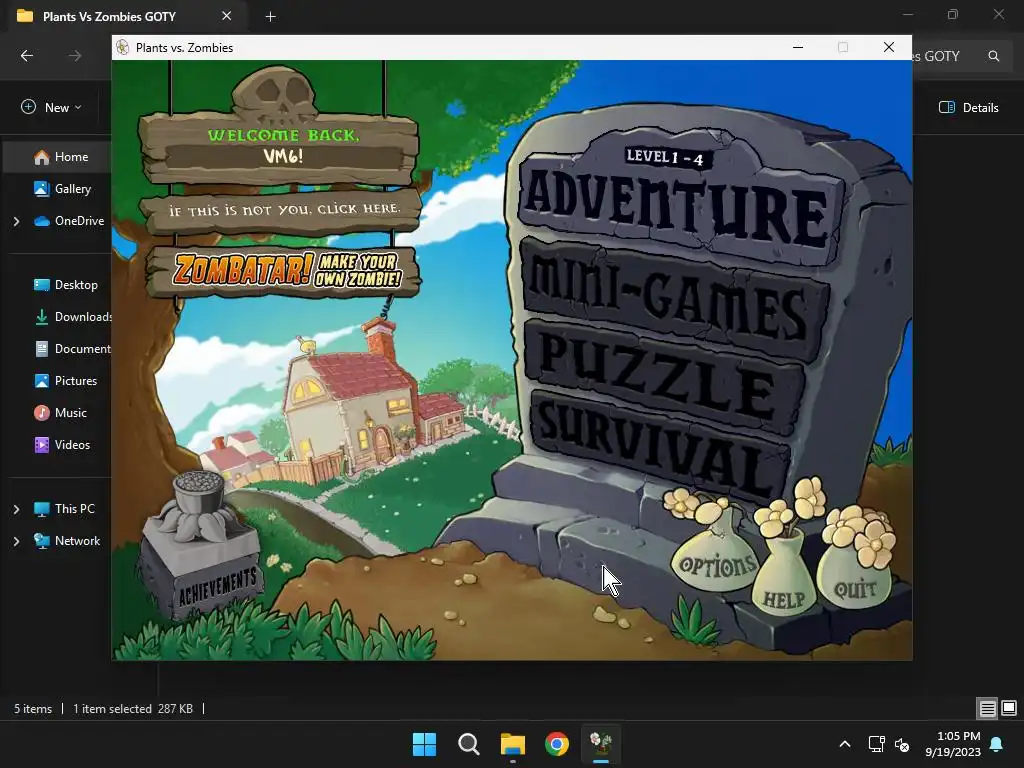Screen dimensions: 1024x768
Task: Add a new File Explorer tab
Action: pyautogui.click(x=270, y=16)
